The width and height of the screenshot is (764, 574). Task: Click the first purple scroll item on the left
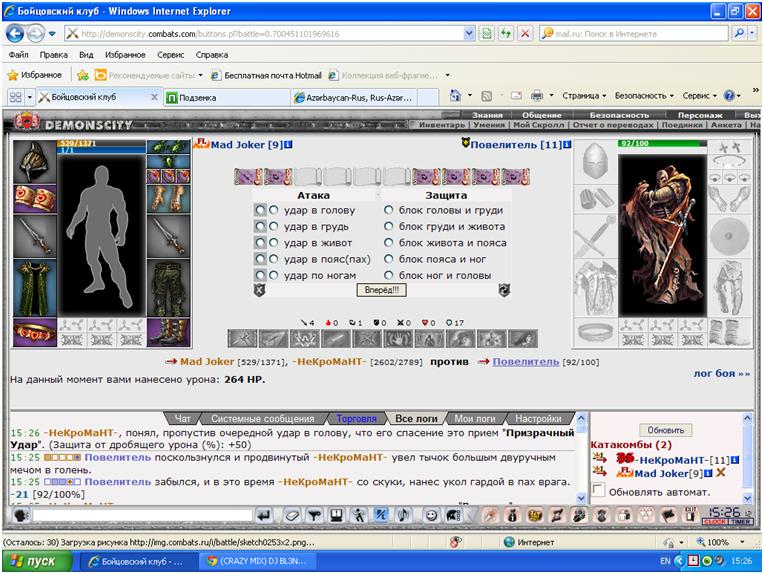pyautogui.click(x=248, y=176)
